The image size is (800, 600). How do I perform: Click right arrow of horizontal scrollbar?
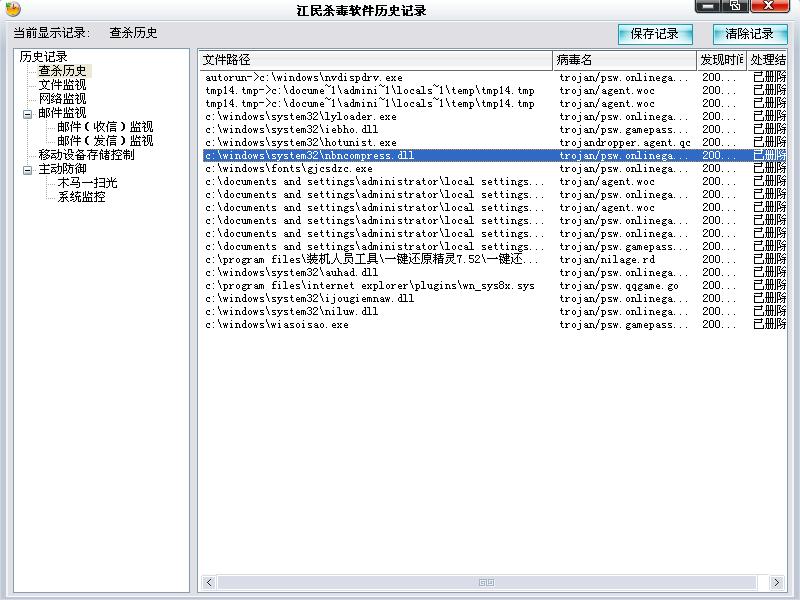click(x=777, y=582)
